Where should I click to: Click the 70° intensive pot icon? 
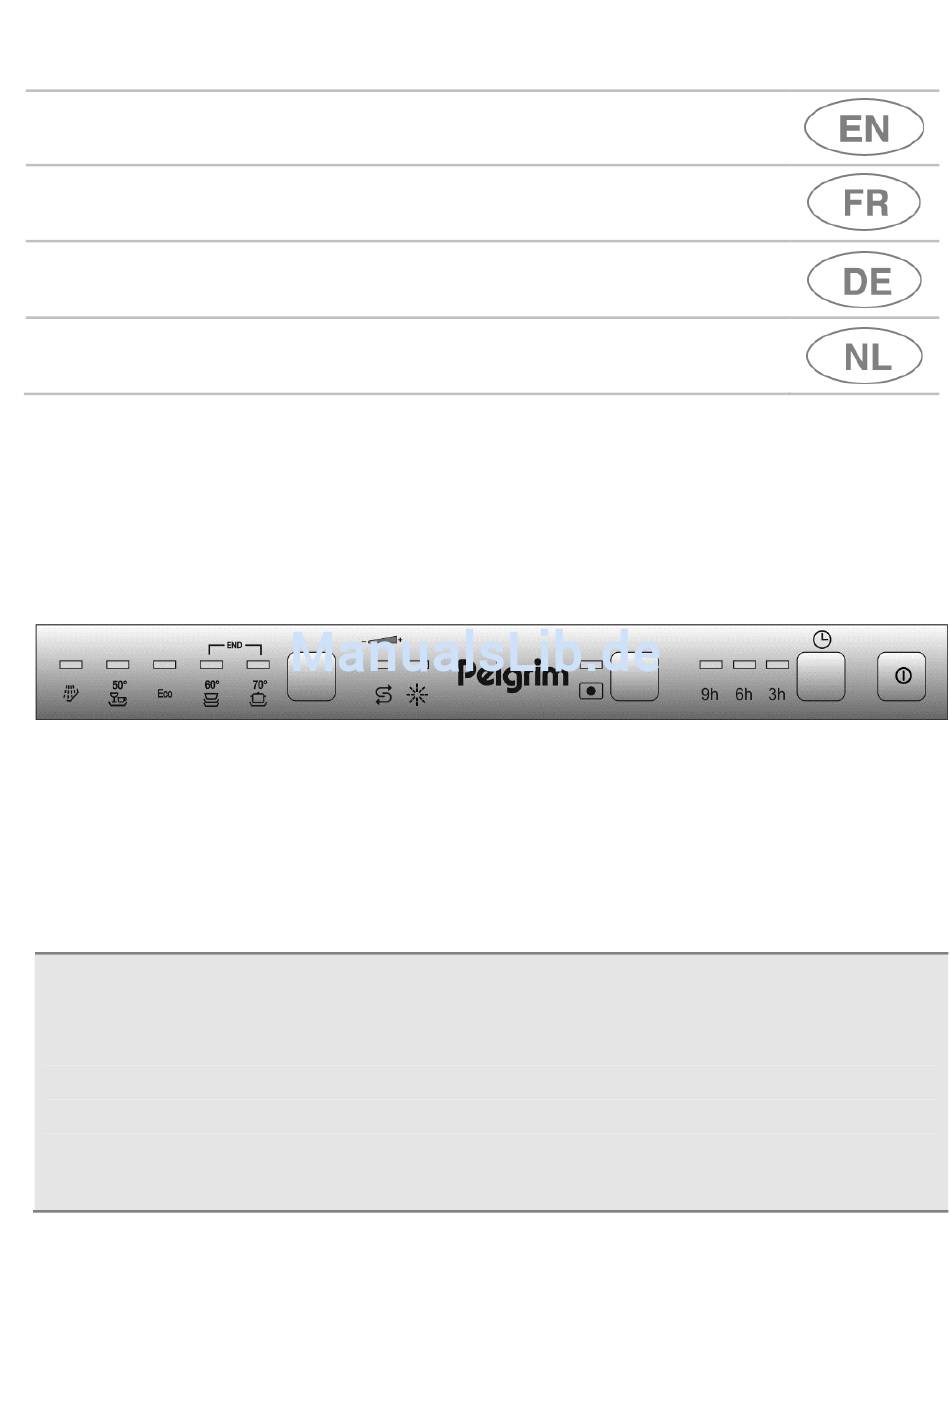click(259, 693)
